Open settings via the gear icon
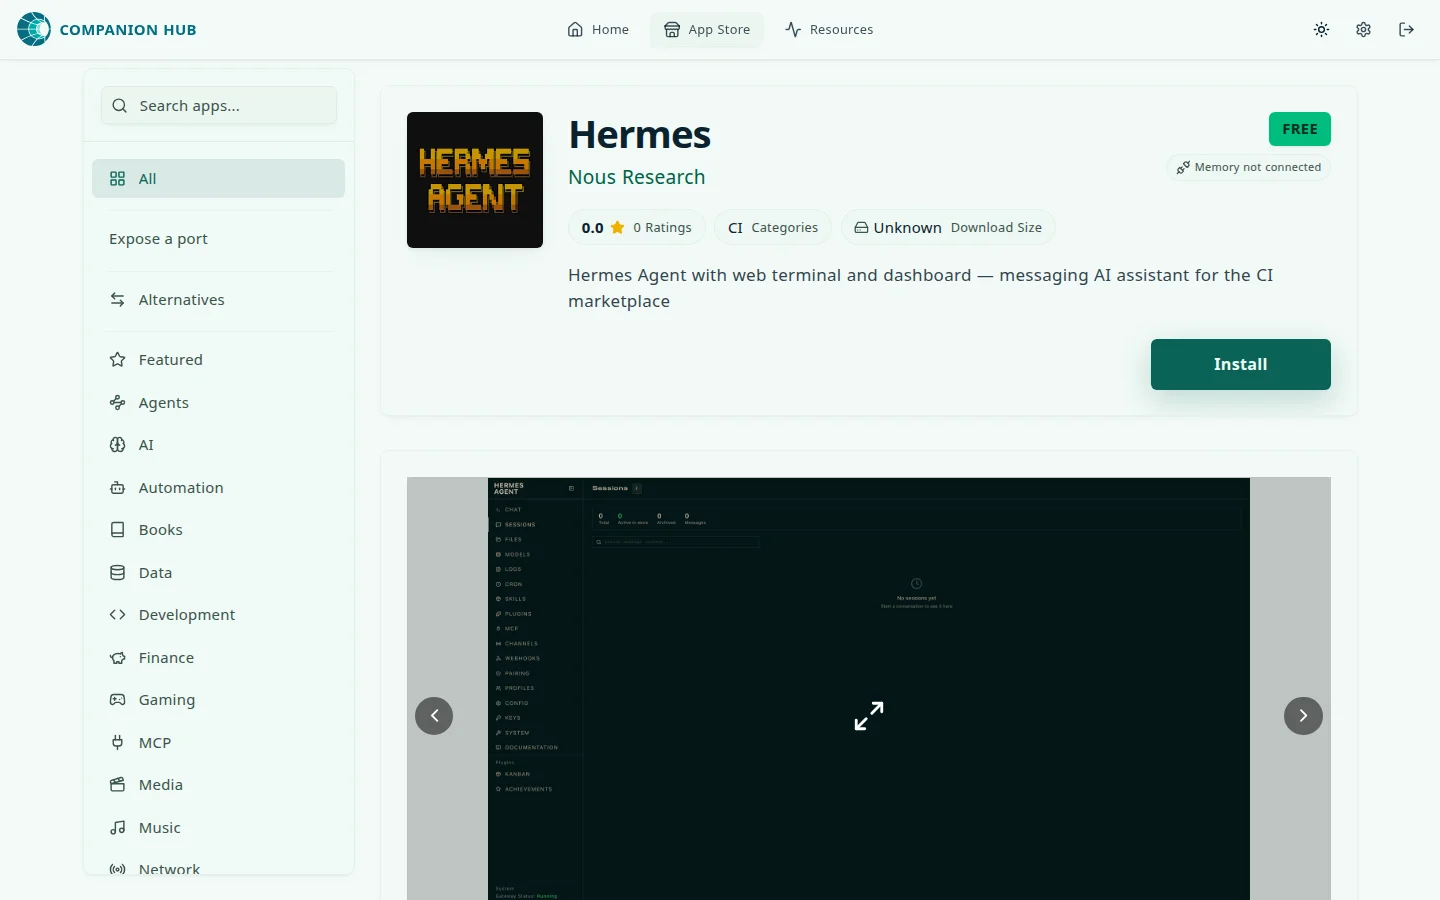1440x900 pixels. point(1363,29)
